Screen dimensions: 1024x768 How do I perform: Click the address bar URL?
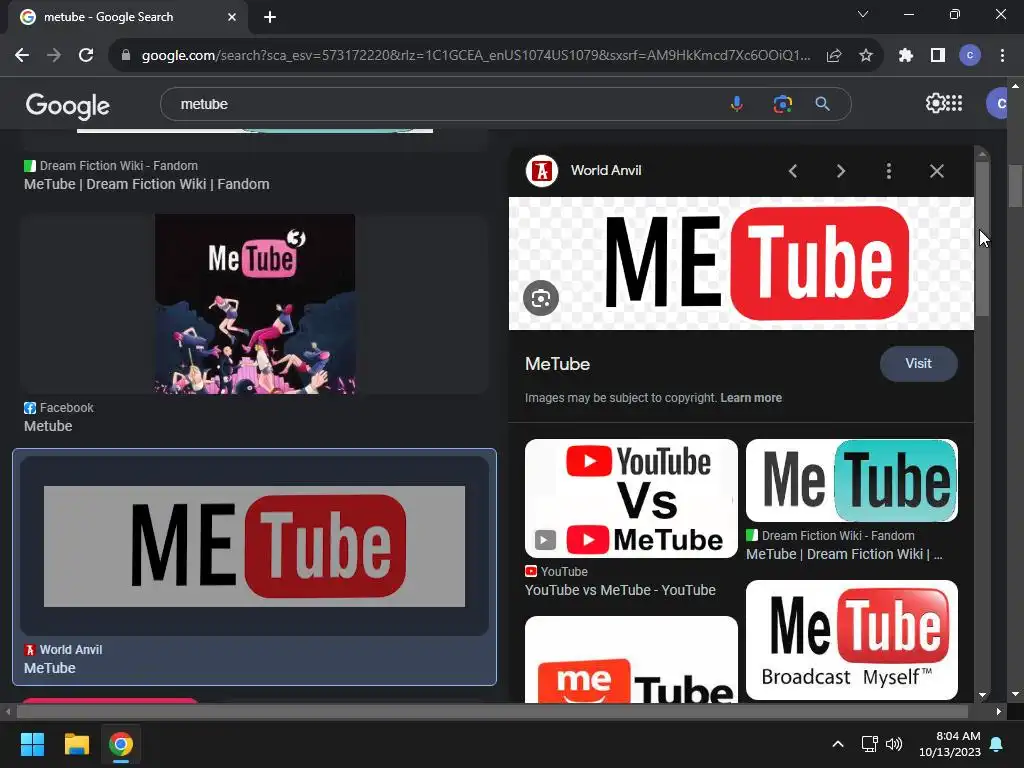click(475, 56)
